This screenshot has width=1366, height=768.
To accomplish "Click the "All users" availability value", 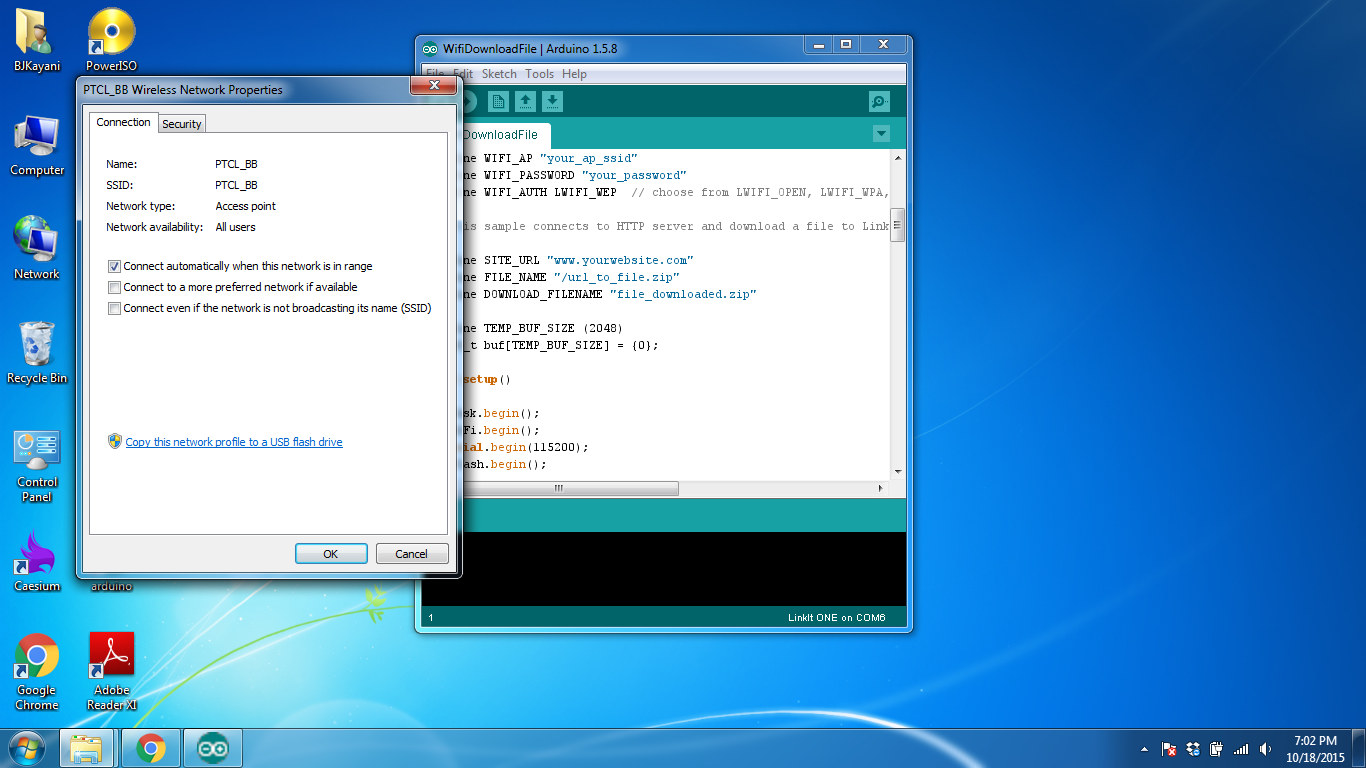I will click(236, 227).
